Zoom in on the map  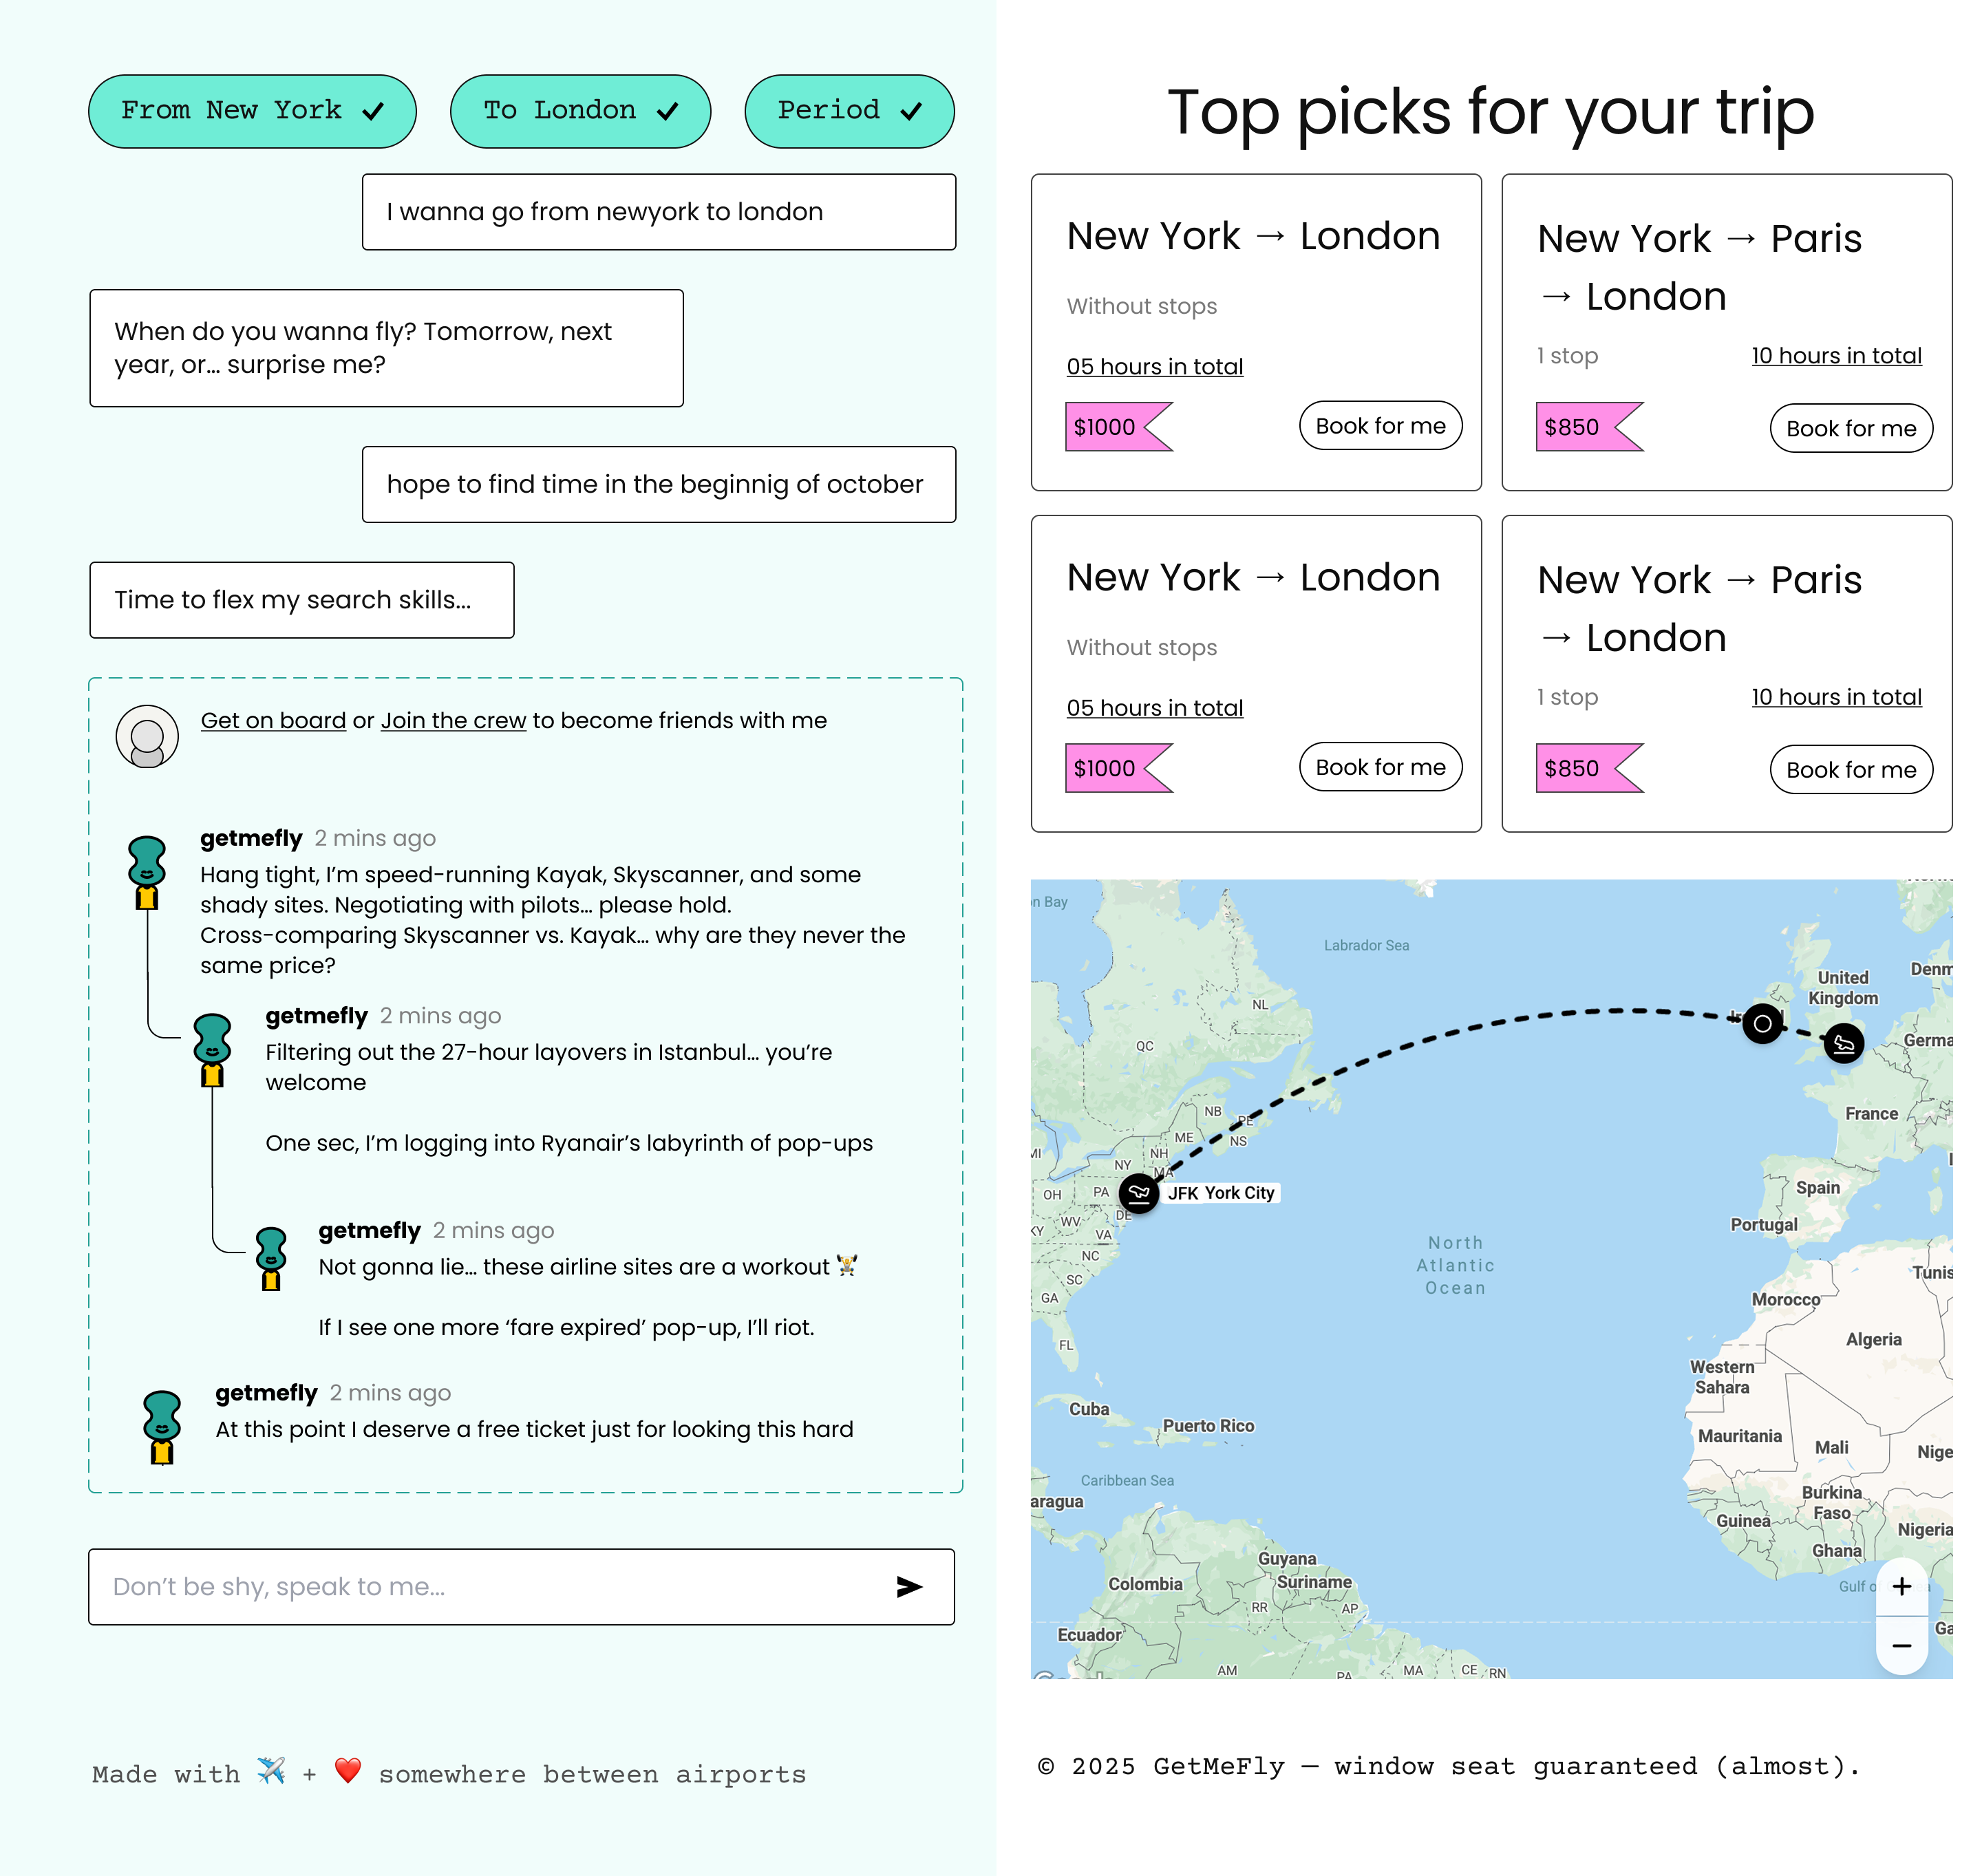pos(1901,1586)
